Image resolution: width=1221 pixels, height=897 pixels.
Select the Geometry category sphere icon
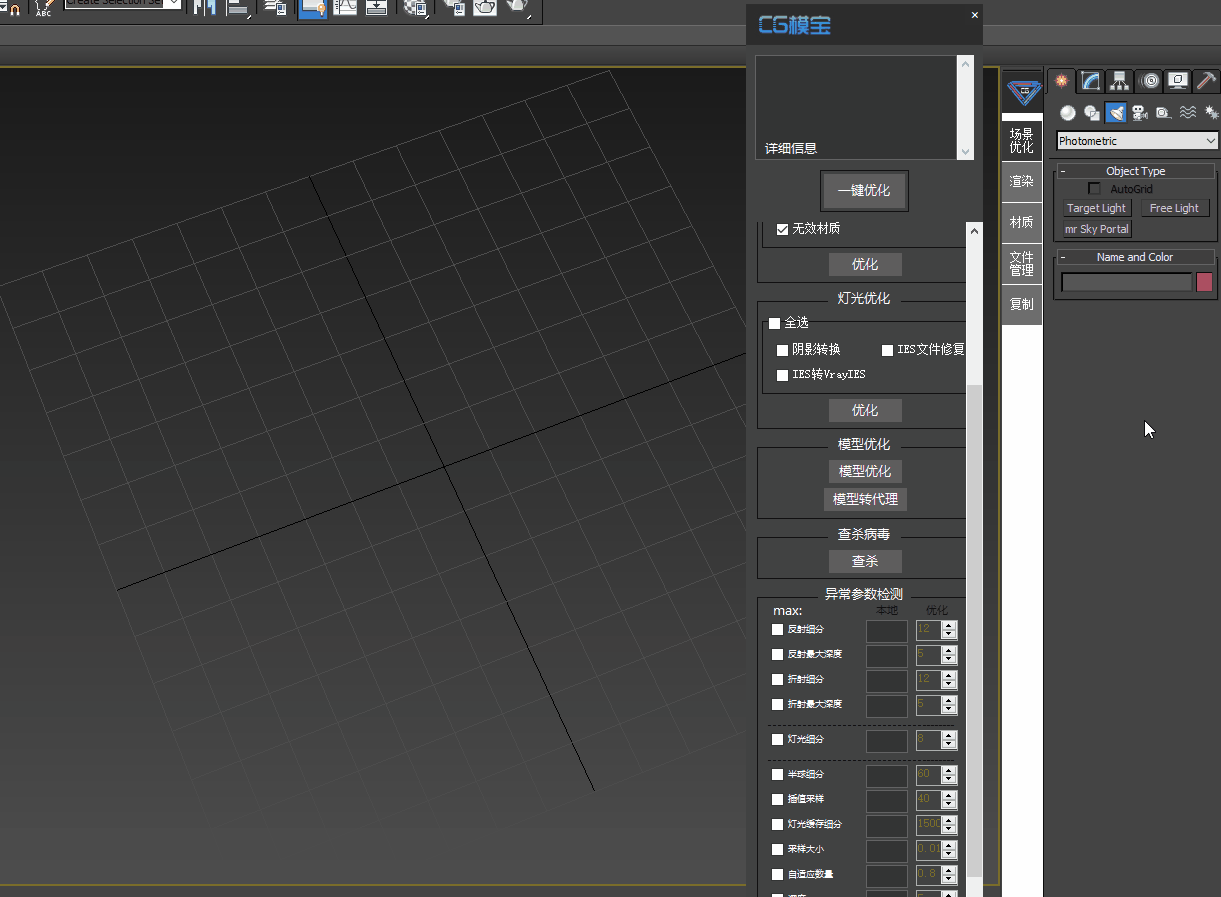1066,112
